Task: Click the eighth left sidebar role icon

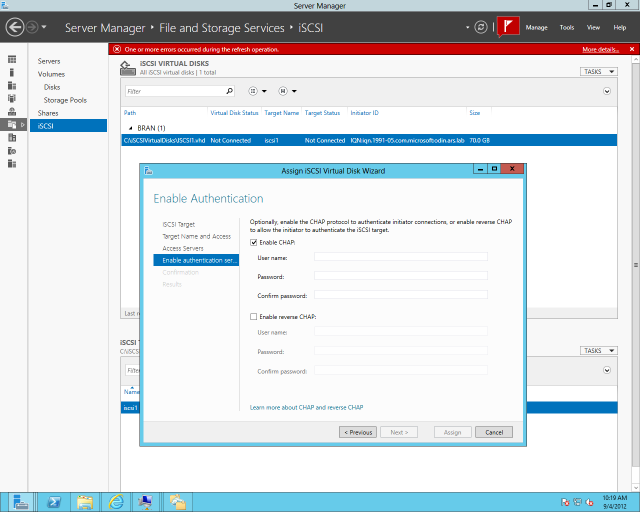Action: (x=12, y=151)
